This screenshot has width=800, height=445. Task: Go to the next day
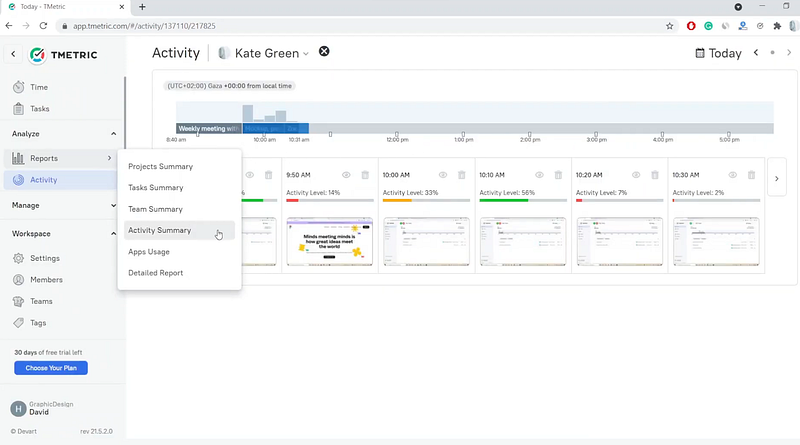click(789, 53)
